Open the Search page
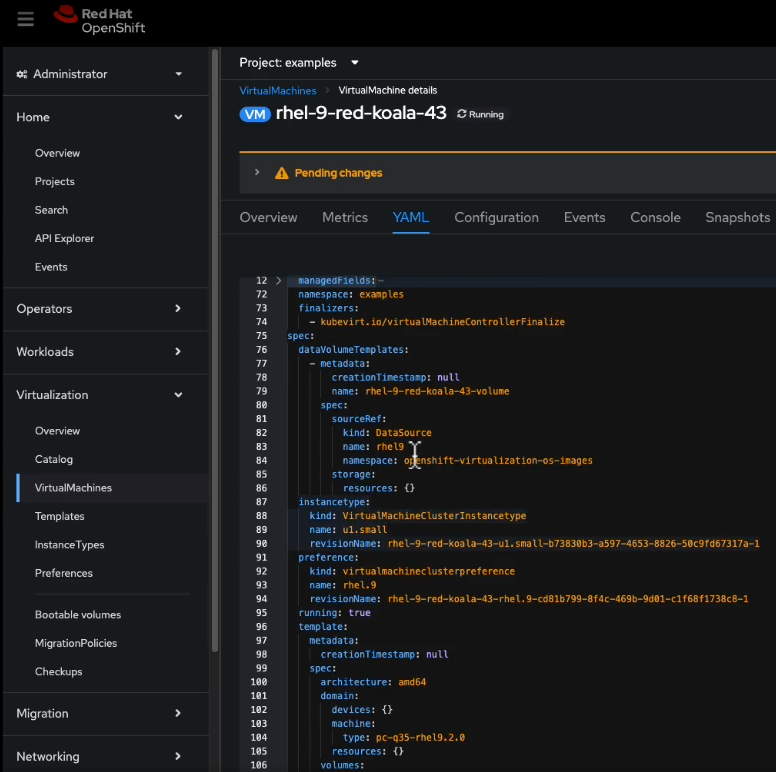Screen dimensions: 776x772 pyautogui.click(x=51, y=210)
